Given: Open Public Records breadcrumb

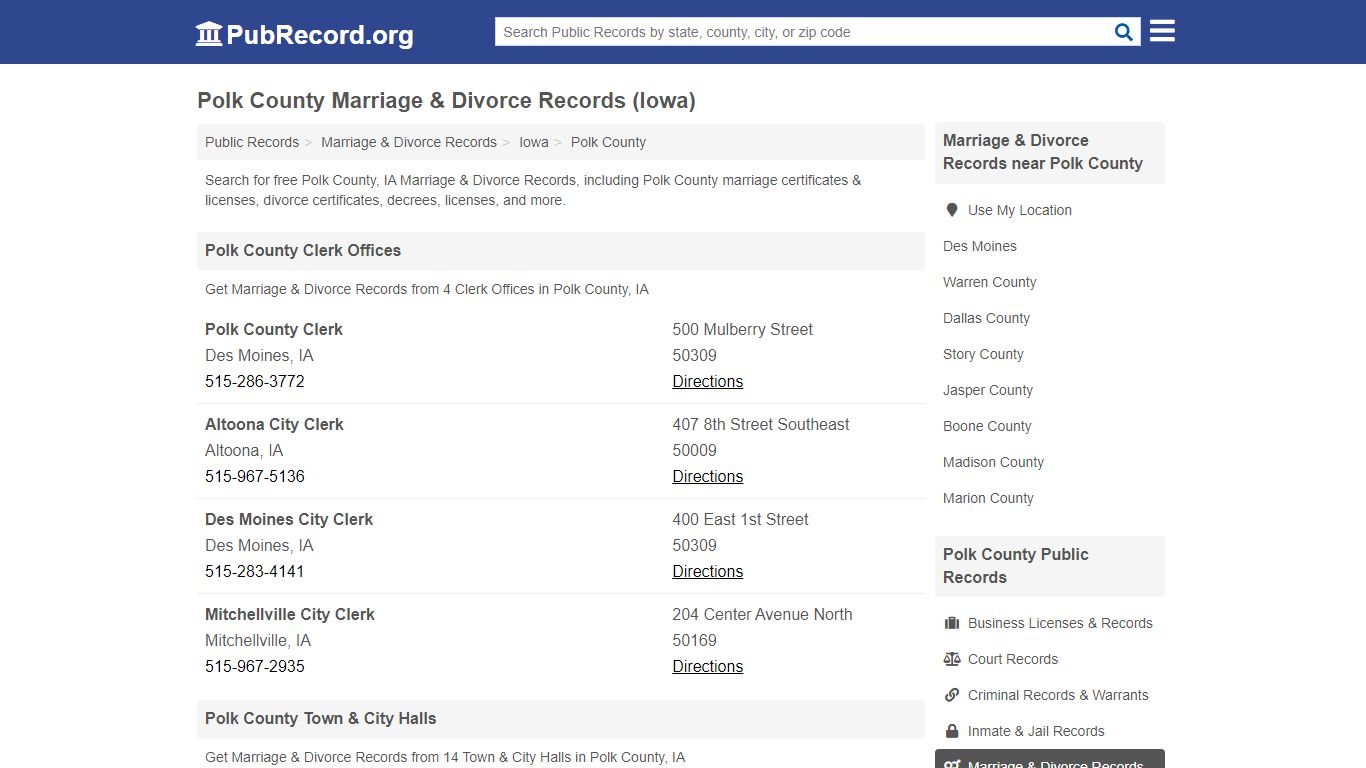Looking at the screenshot, I should coord(252,142).
